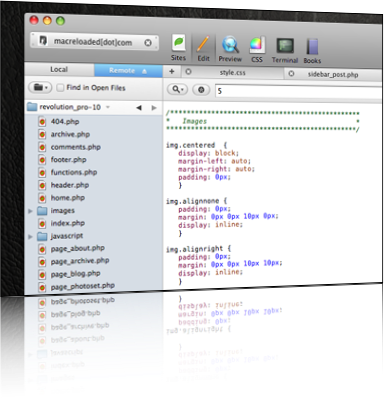Close the sidebar_post.php tab
Viewport: 384px width, 400px height.
[291, 73]
